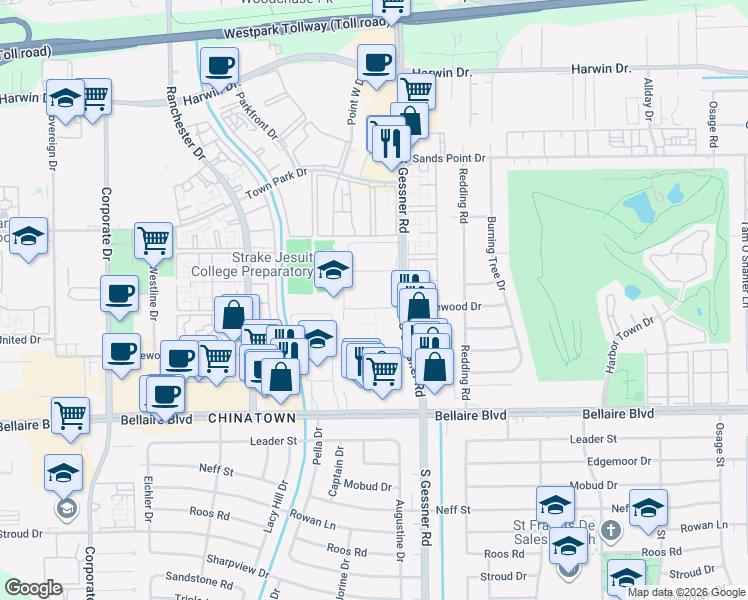Click the Lacy Hill Dr label
Screen dimensions: 748x600
click(x=276, y=506)
